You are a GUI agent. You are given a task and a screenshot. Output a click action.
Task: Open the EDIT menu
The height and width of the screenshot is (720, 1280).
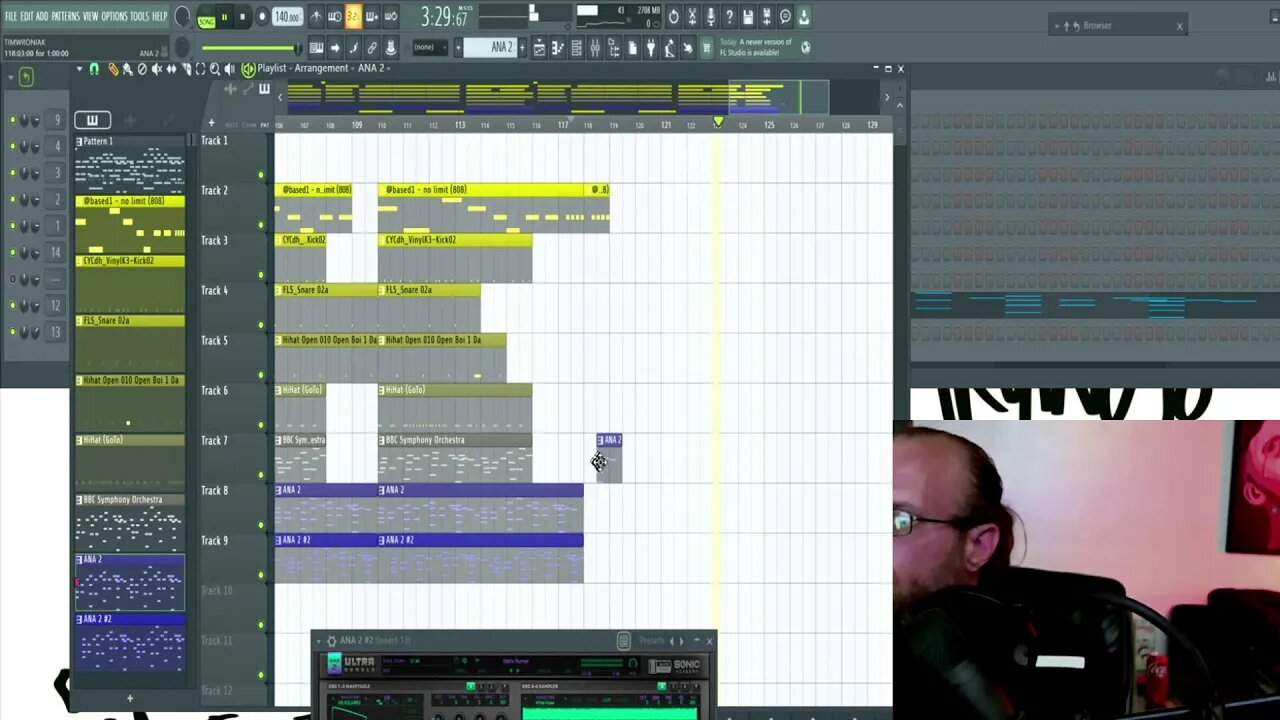(27, 16)
